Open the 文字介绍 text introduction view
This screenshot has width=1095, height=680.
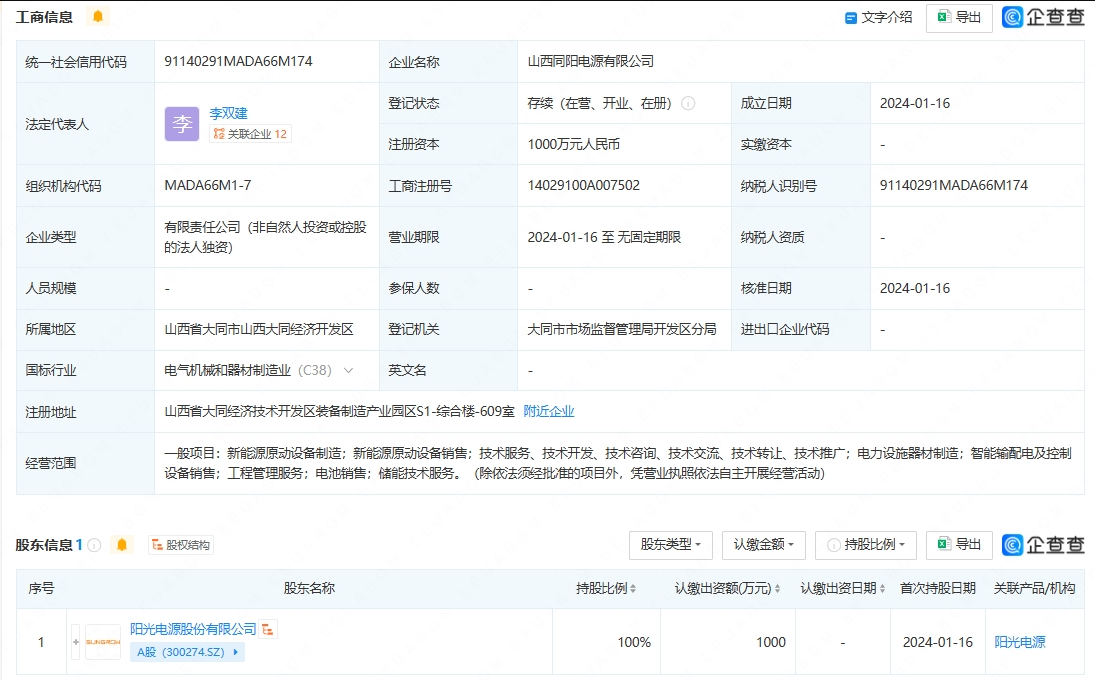pyautogui.click(x=879, y=17)
